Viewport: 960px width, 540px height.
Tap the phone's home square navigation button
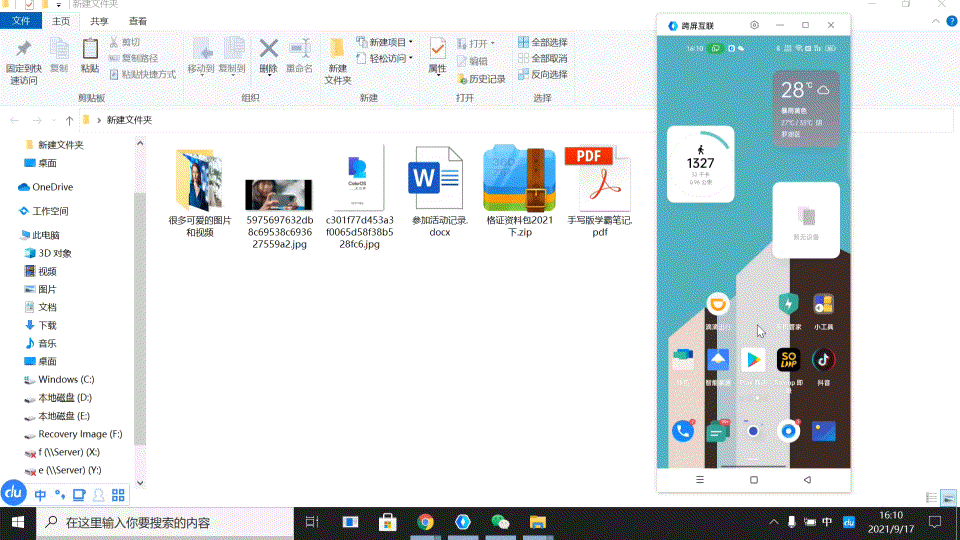point(754,480)
